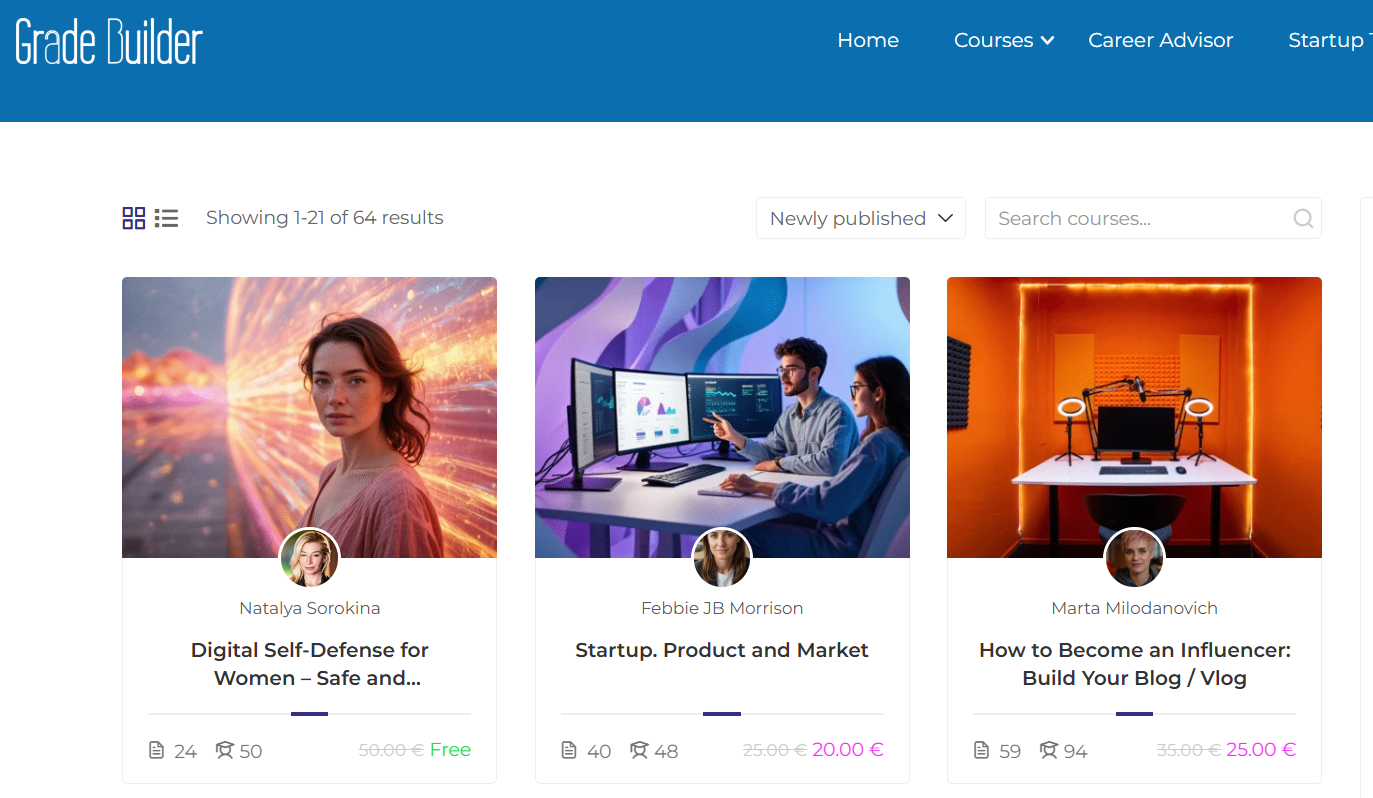Open How to Become an Influencer course
This screenshot has height=798, width=1373.
click(1134, 664)
